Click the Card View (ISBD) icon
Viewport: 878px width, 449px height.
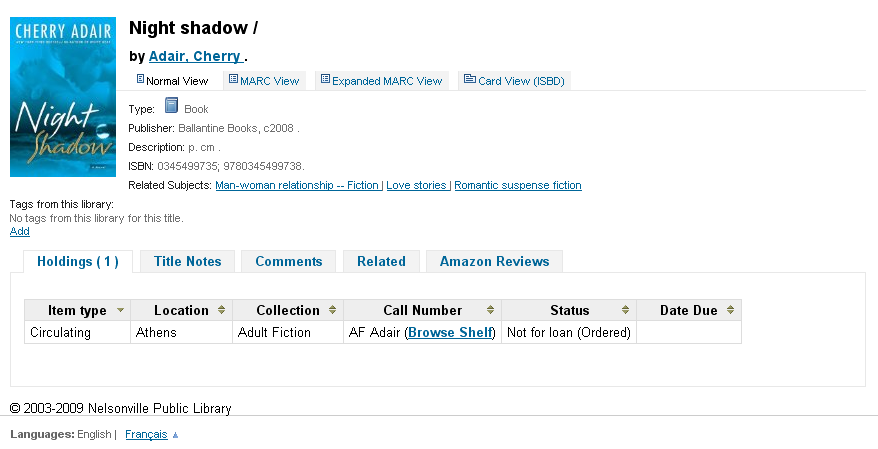coord(469,80)
